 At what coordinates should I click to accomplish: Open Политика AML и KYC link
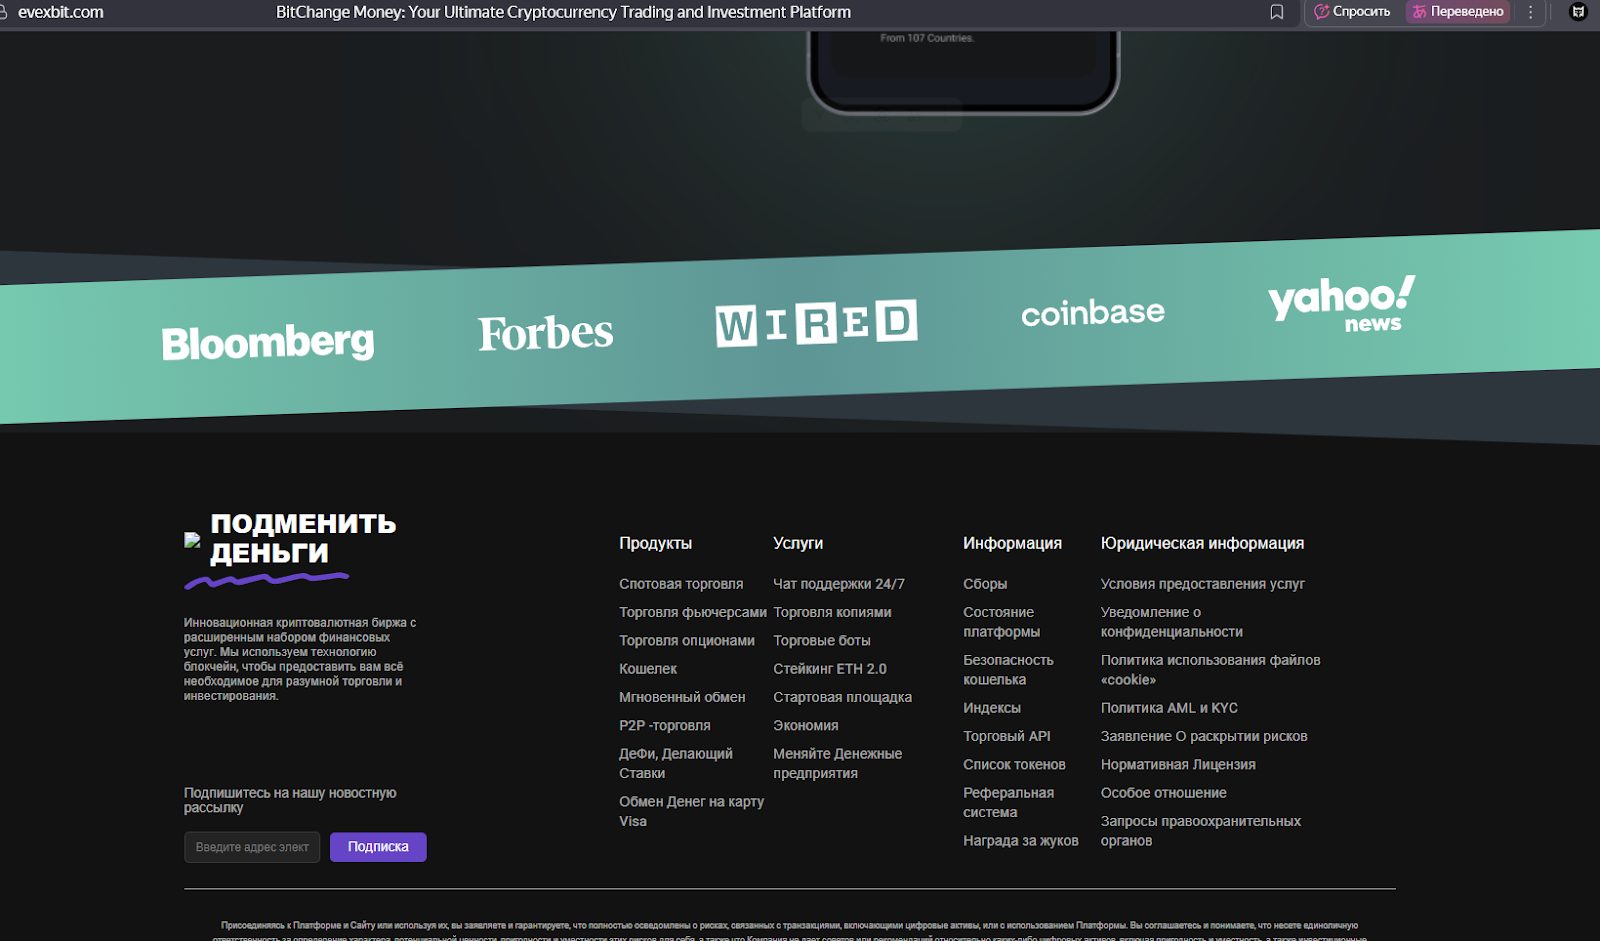[x=1169, y=708]
